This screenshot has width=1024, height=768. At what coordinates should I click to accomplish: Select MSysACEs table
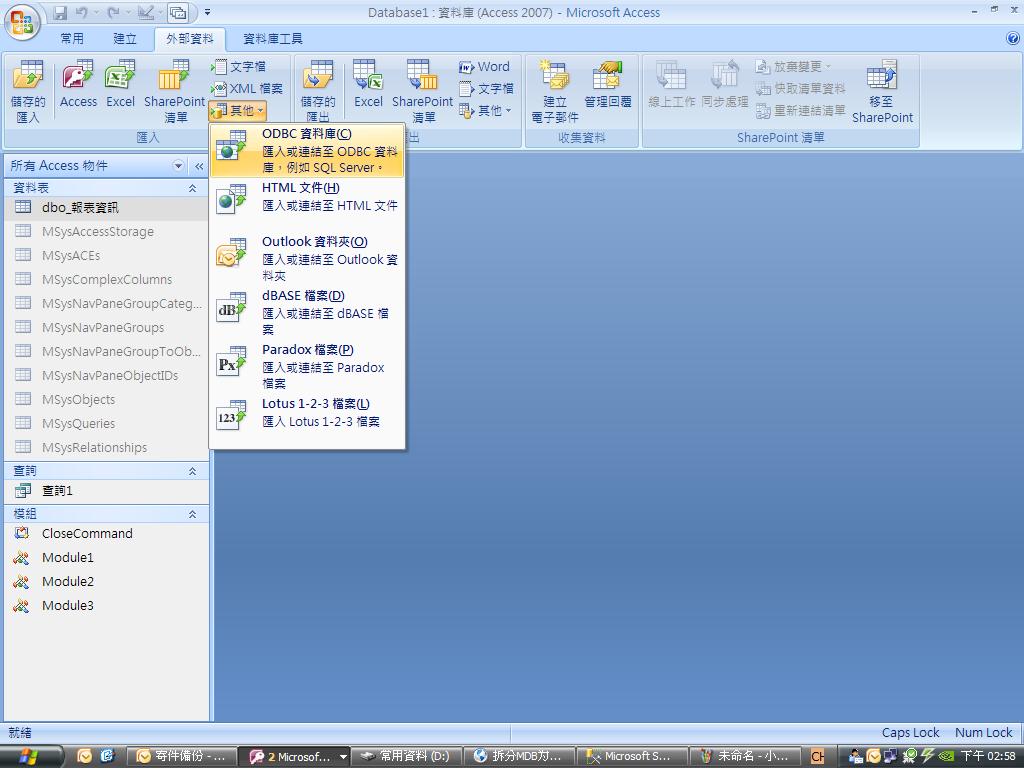[106, 256]
